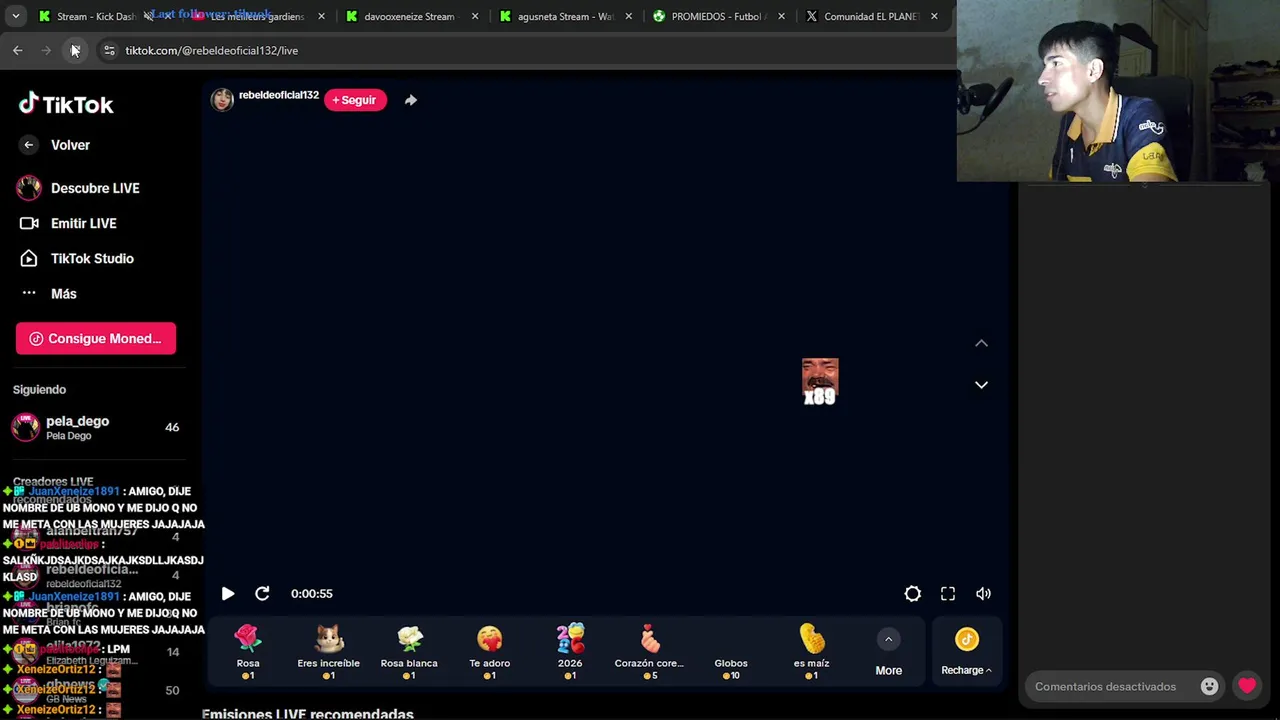Open Descubre LIVE
Screen dimensions: 1280x720
click(x=78, y=188)
